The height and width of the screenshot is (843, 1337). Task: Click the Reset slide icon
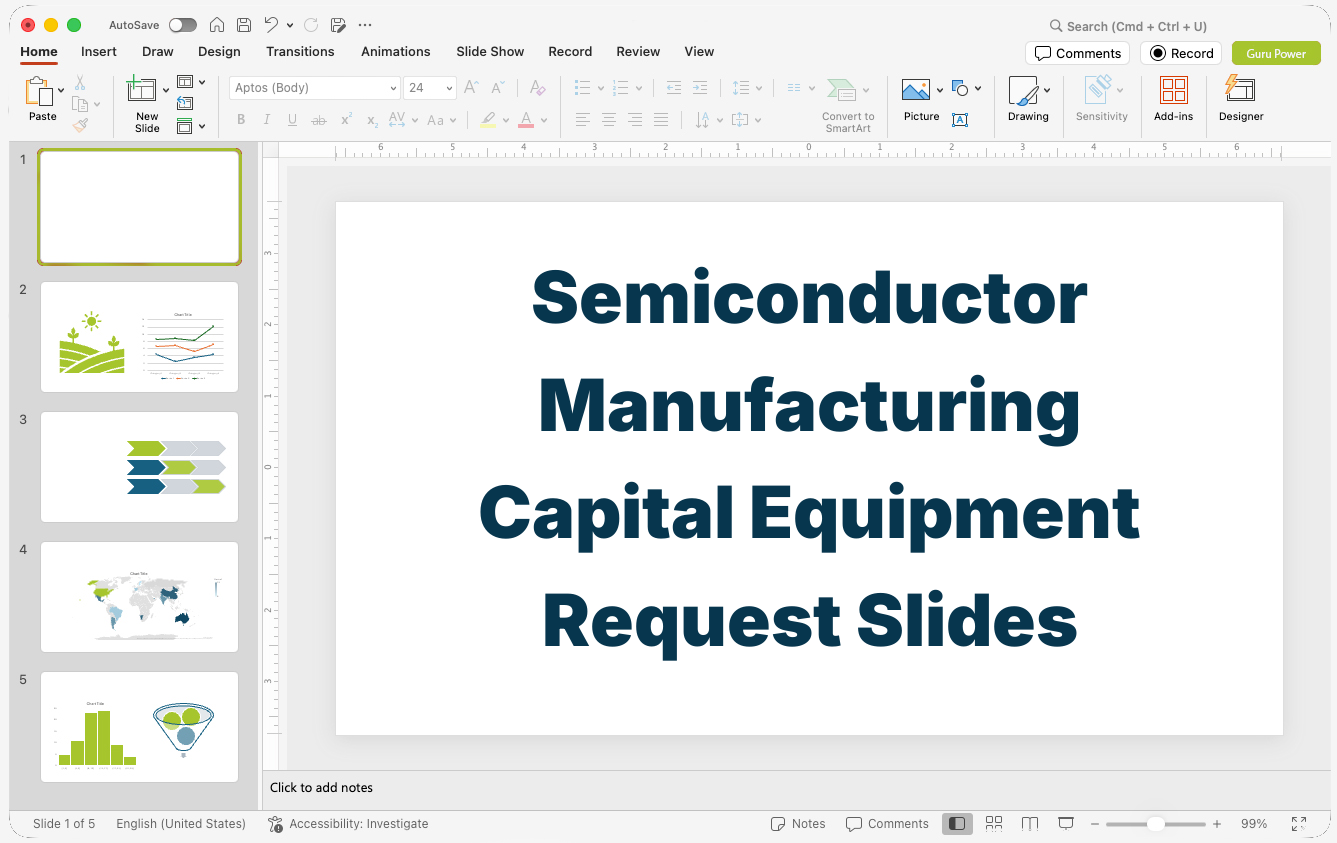[185, 103]
